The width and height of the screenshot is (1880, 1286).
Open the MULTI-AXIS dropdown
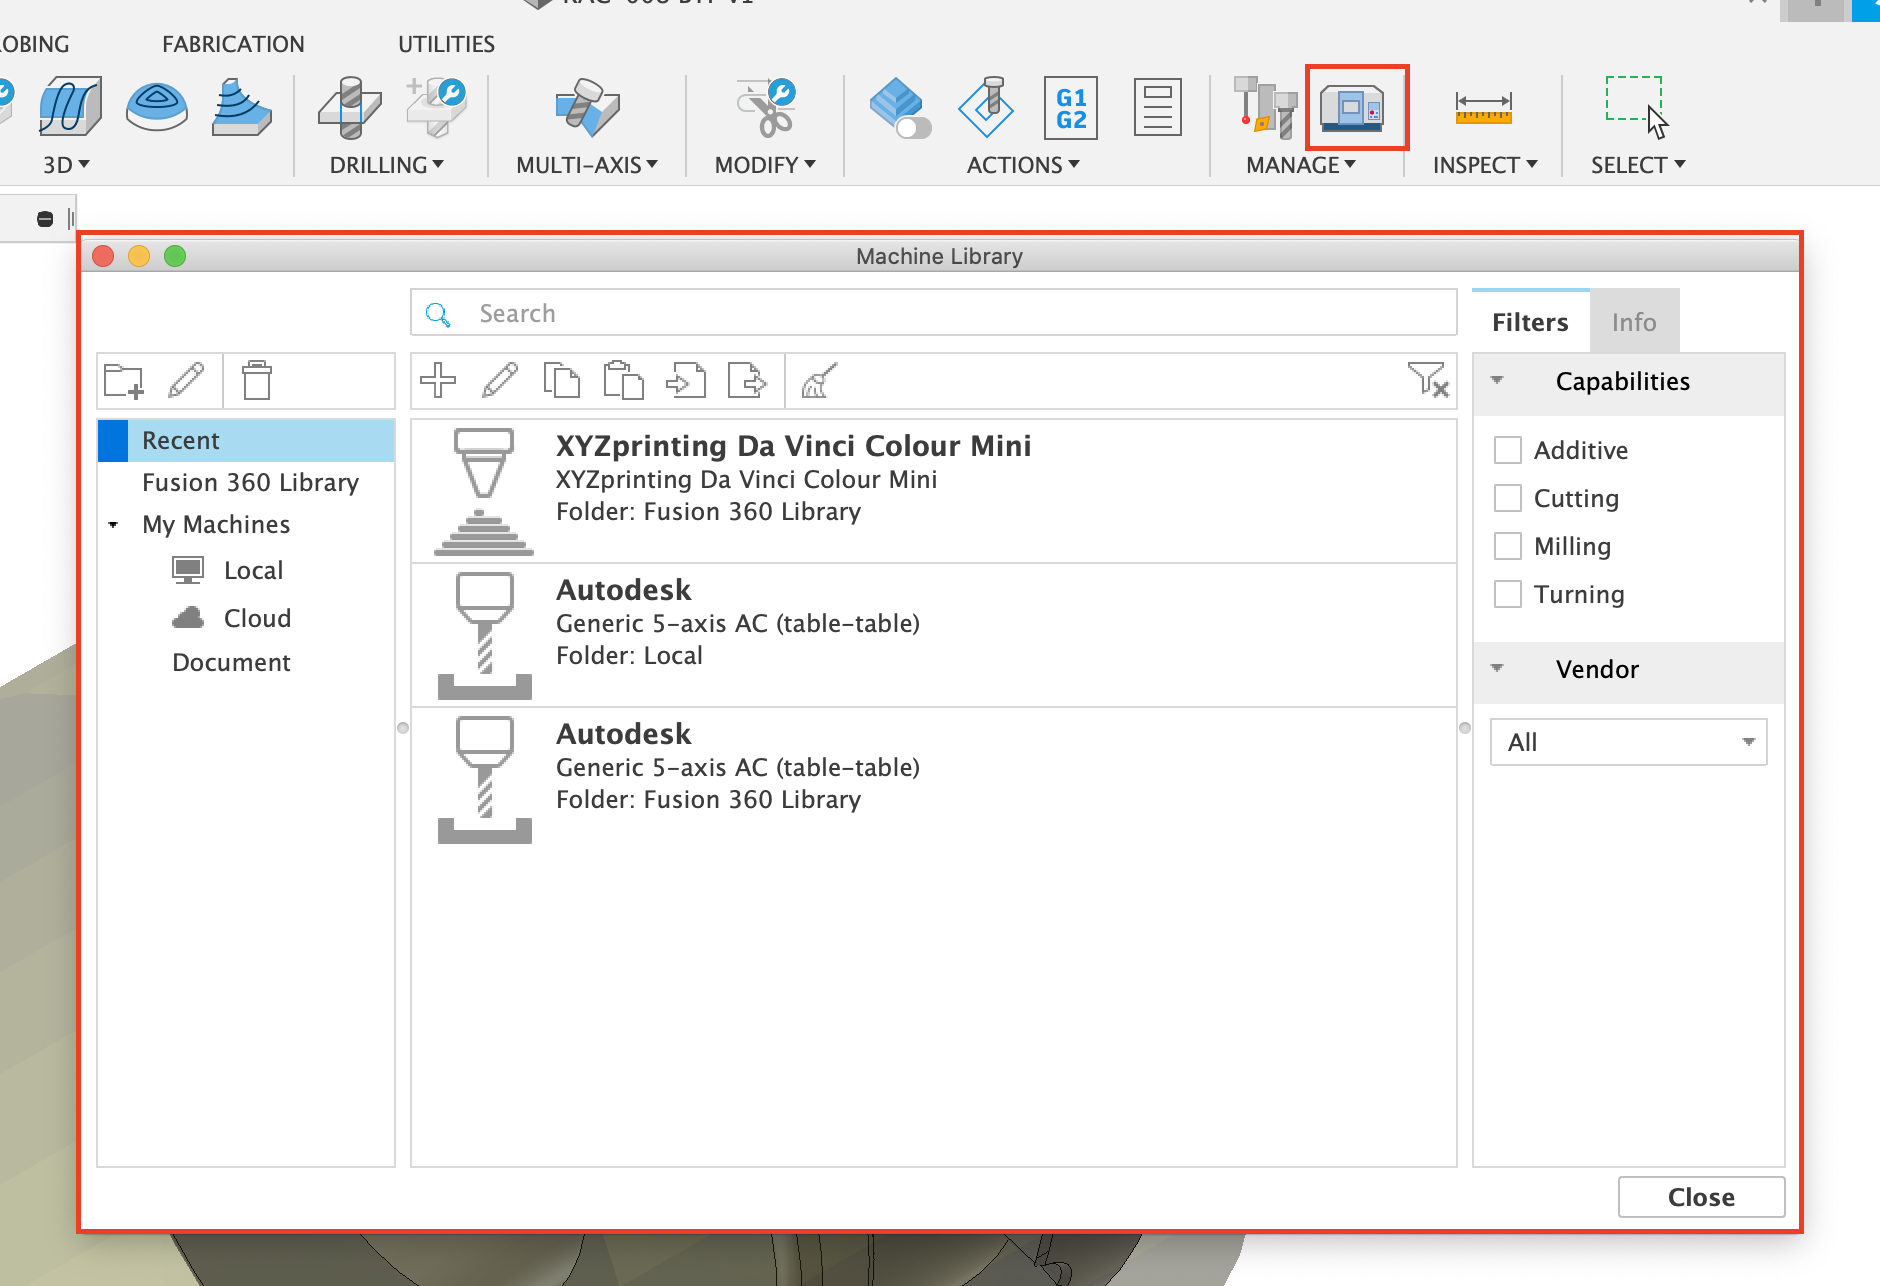[x=587, y=165]
